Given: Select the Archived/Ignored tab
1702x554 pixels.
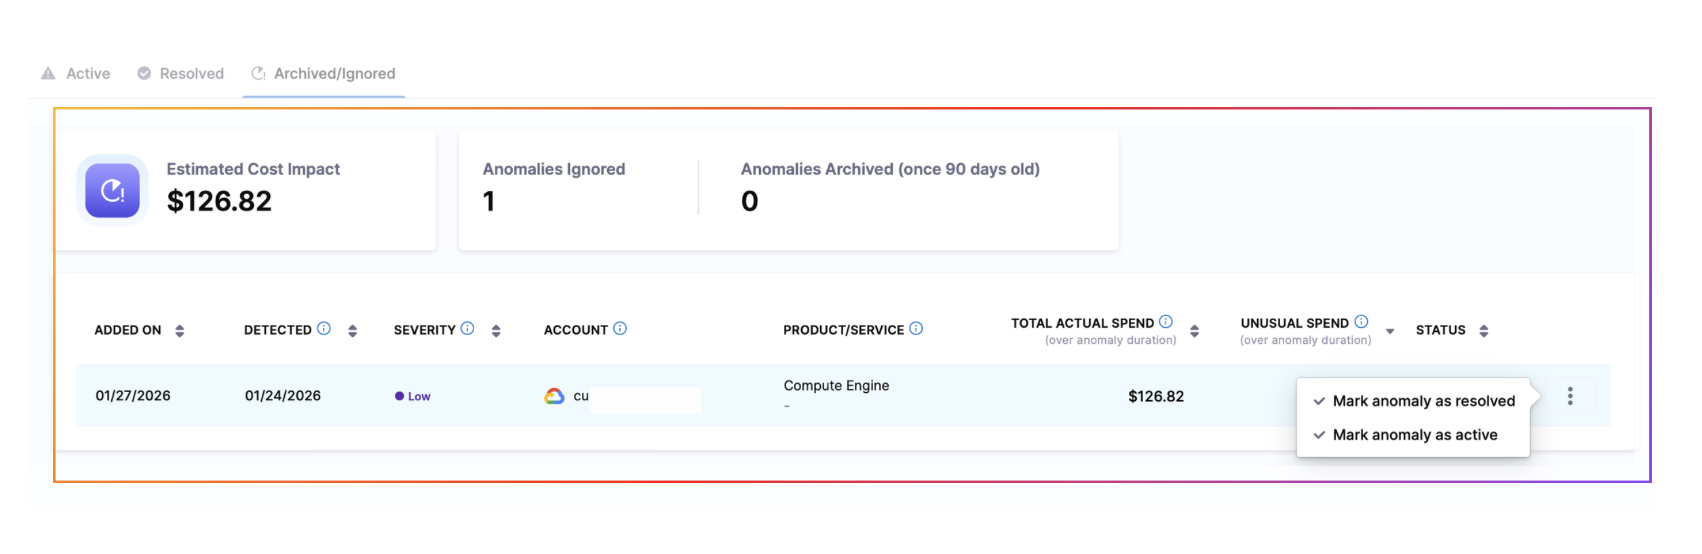Looking at the screenshot, I should [324, 74].
